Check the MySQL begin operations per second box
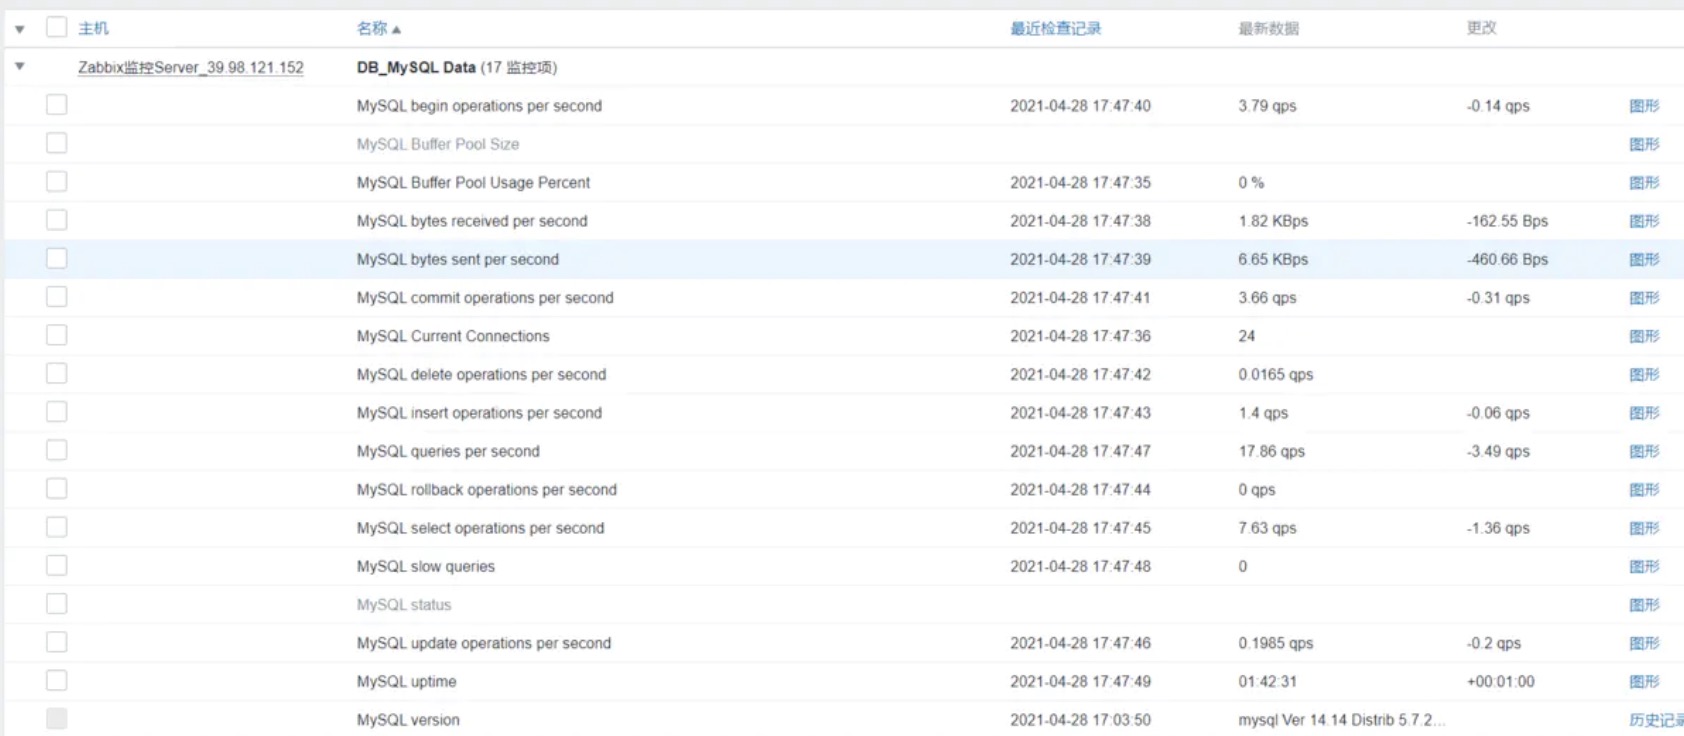Image resolution: width=1684 pixels, height=736 pixels. click(x=57, y=105)
